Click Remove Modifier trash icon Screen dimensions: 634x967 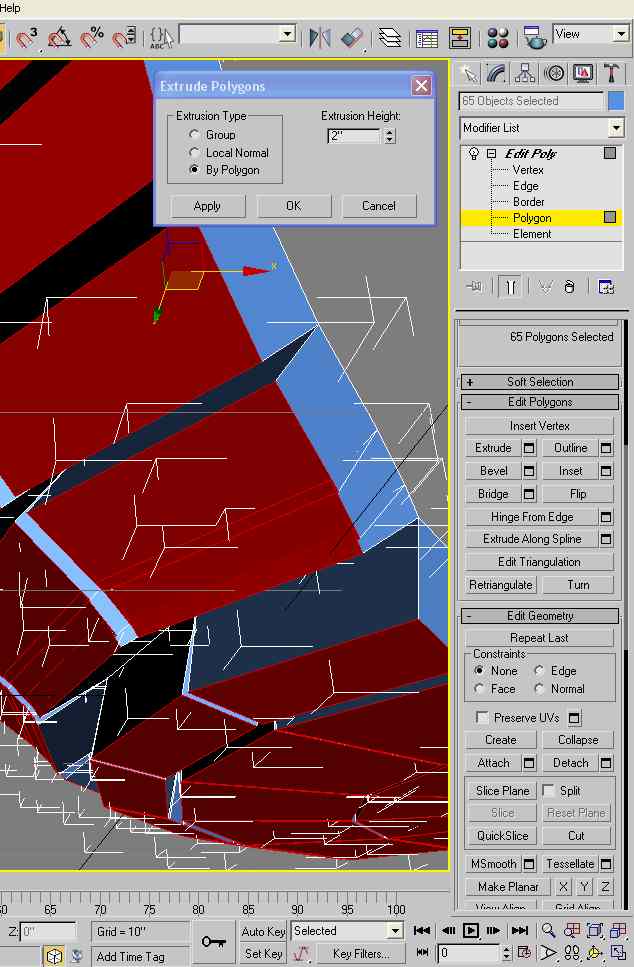coord(569,287)
